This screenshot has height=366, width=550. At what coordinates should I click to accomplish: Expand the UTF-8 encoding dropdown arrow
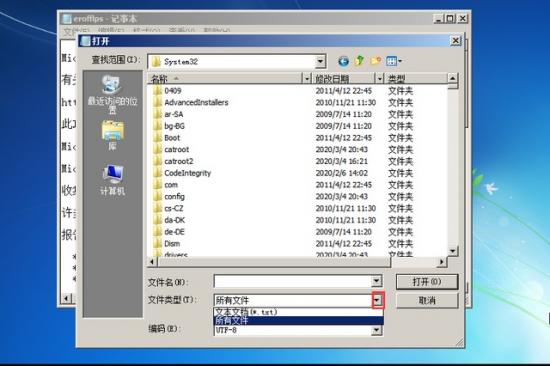point(376,330)
